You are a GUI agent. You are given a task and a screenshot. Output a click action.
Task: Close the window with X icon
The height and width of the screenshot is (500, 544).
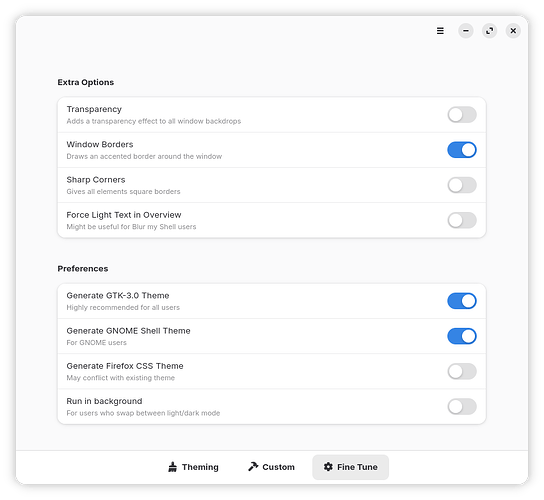513,31
